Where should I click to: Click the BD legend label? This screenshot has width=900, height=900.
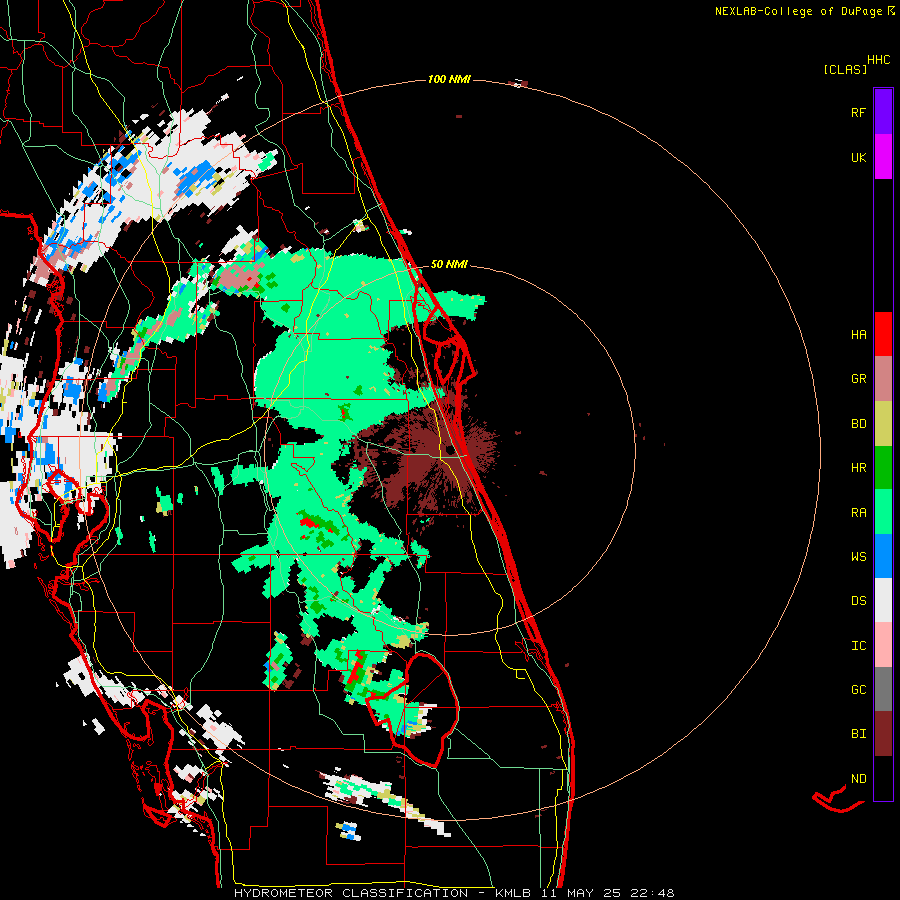click(858, 424)
